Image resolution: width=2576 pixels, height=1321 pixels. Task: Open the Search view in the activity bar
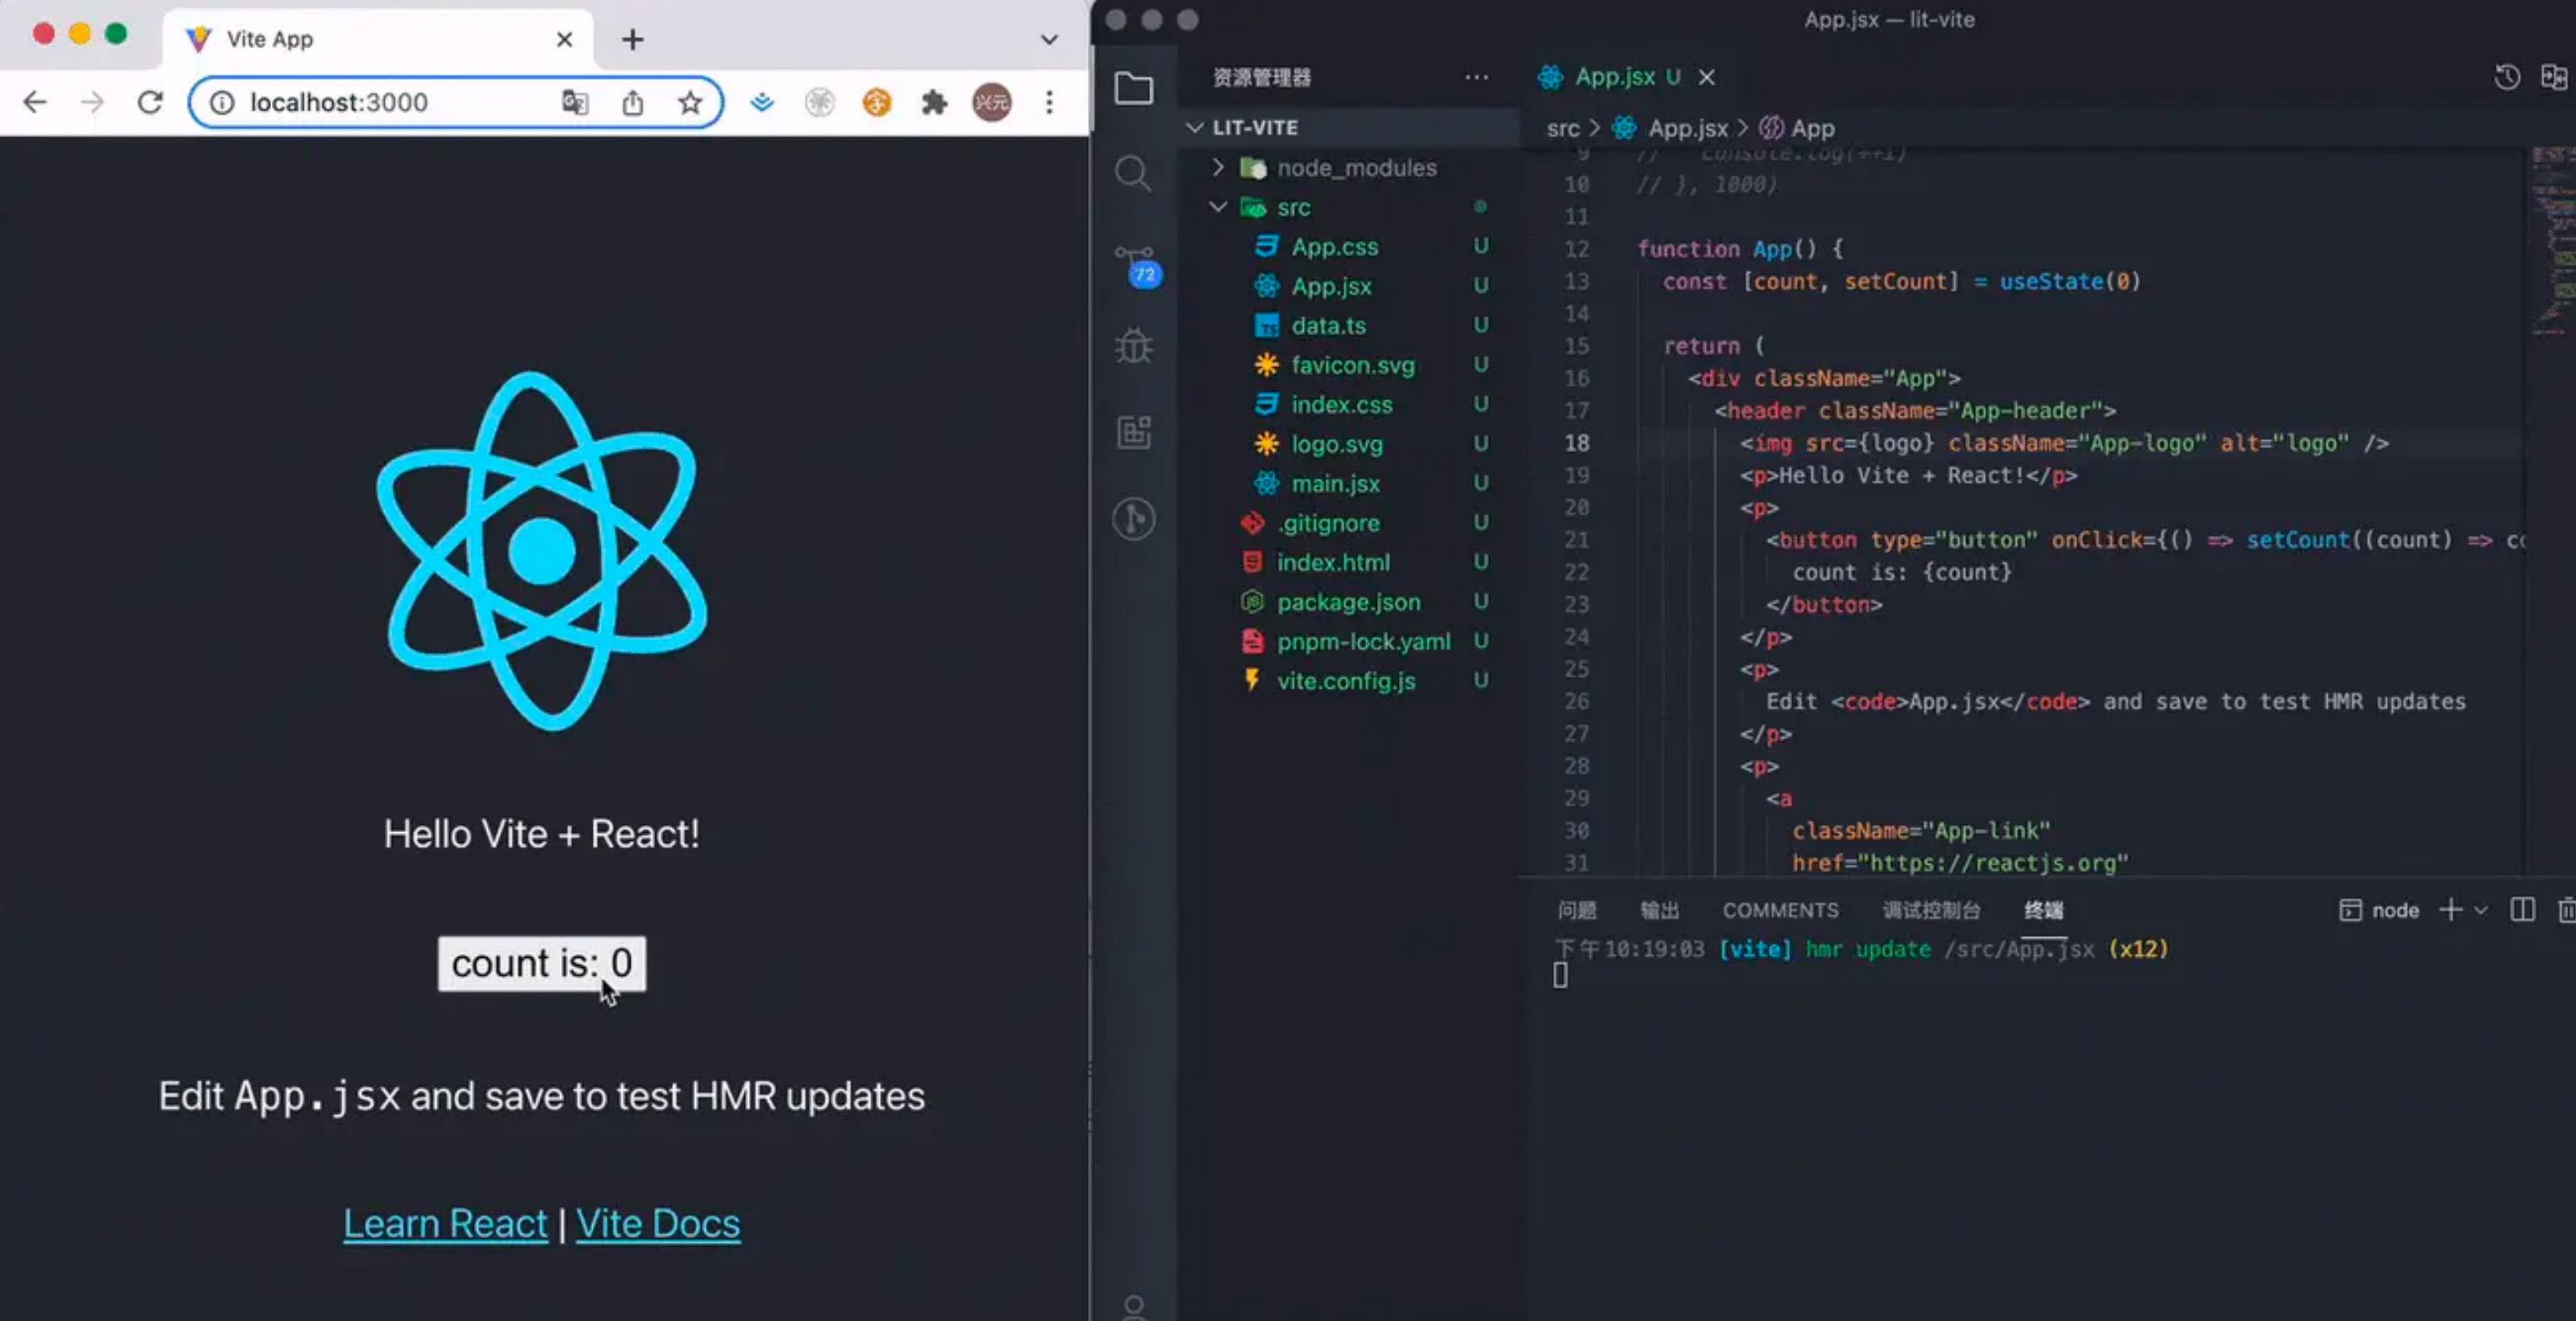(x=1134, y=173)
